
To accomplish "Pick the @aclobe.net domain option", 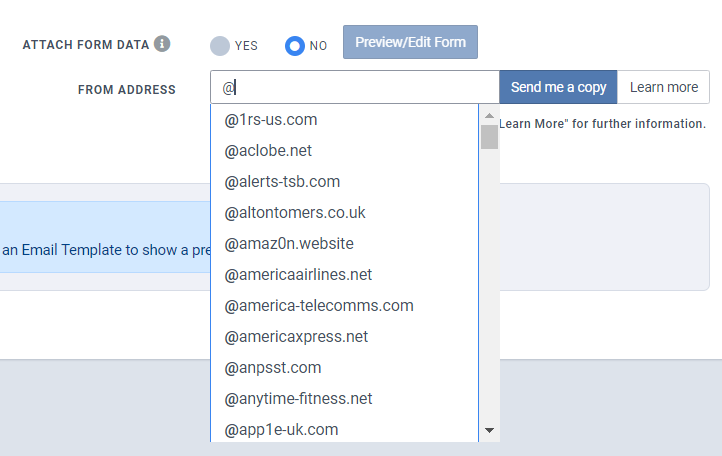I will (x=344, y=151).
